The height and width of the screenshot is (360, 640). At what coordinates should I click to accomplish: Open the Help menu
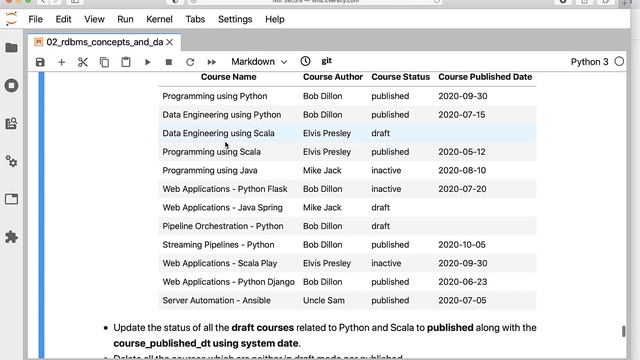tap(275, 19)
